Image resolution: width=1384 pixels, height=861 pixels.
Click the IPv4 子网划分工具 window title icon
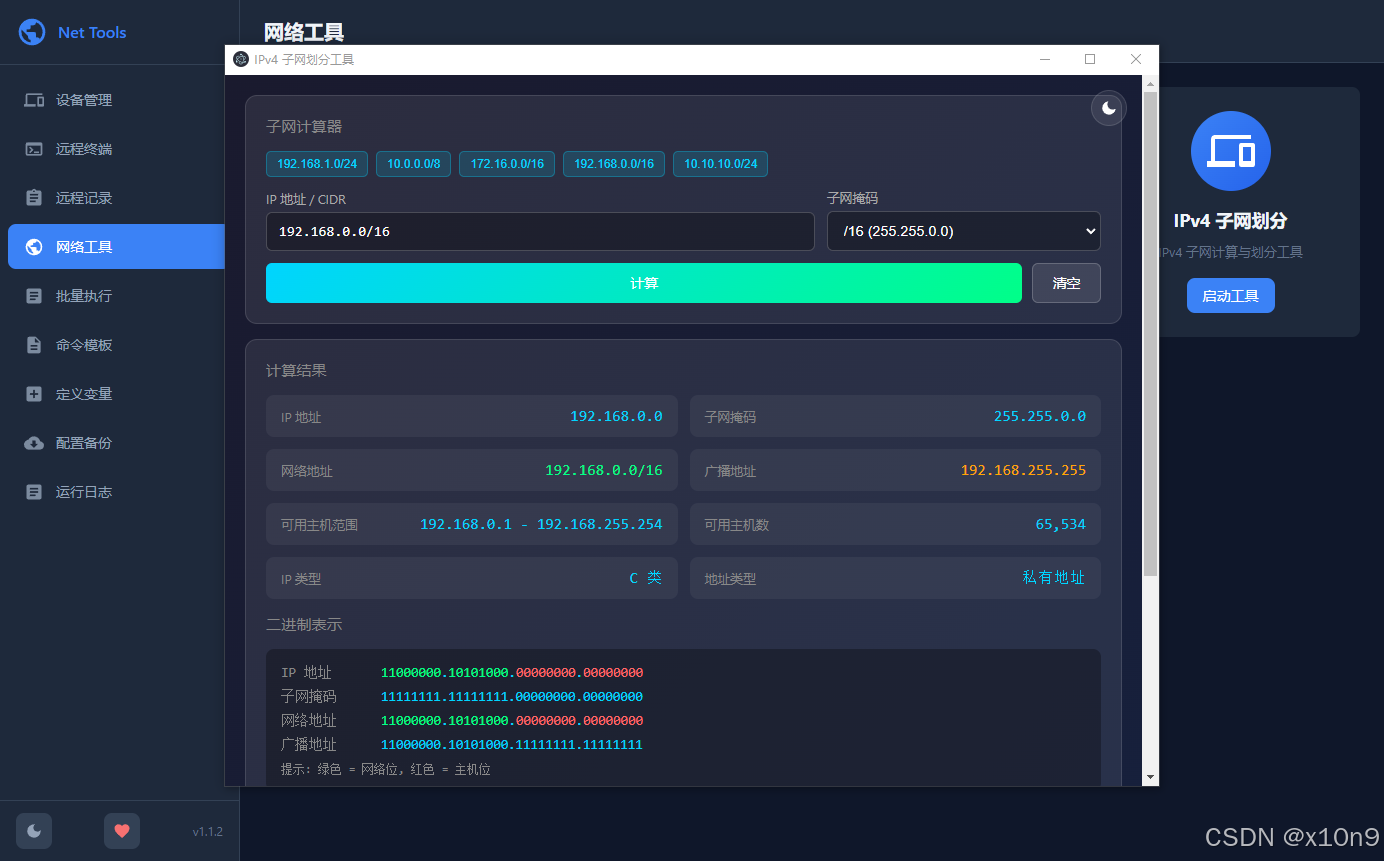[x=241, y=60]
